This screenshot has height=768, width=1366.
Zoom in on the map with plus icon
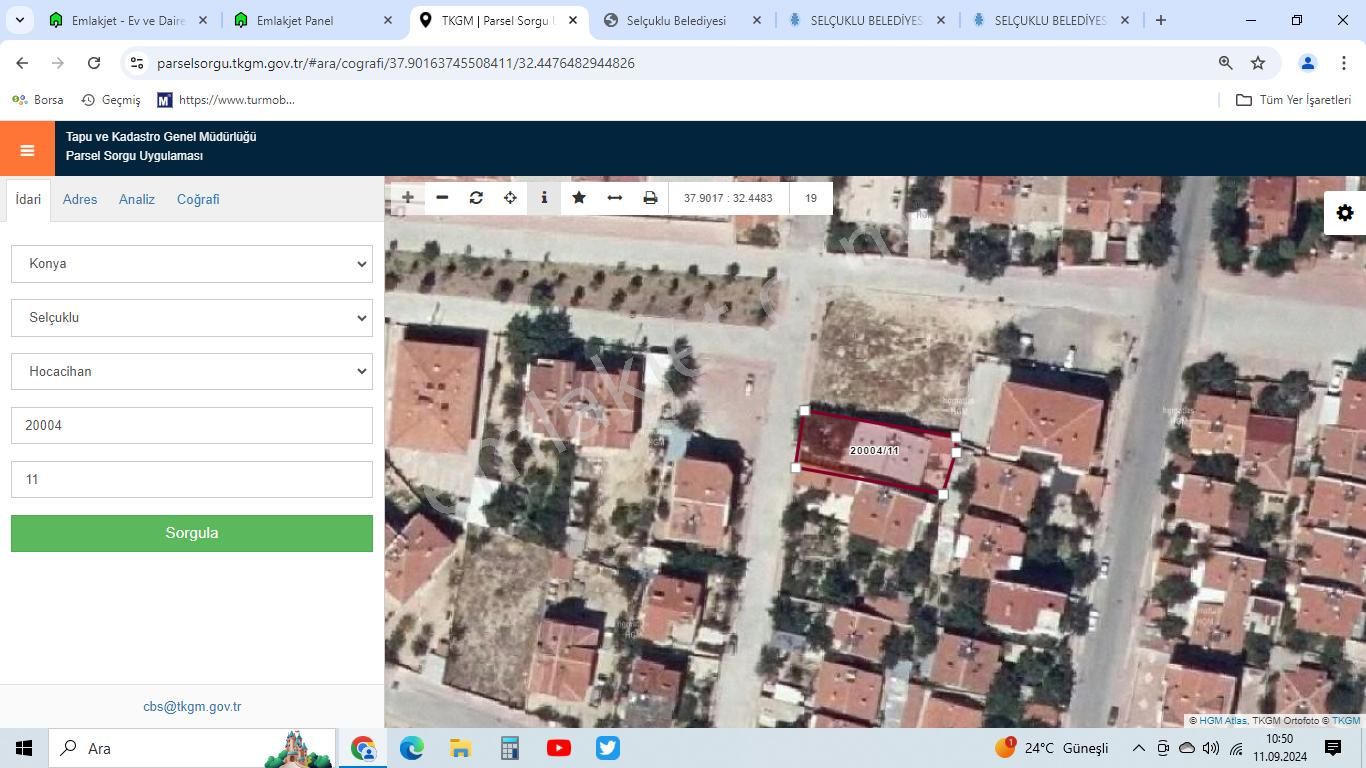[408, 198]
